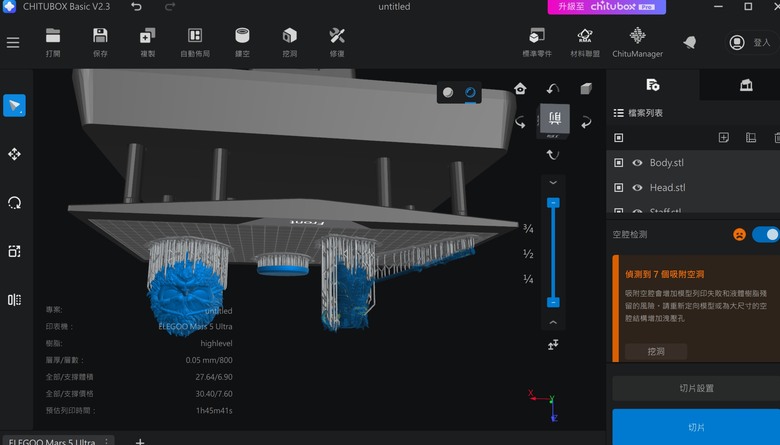
Task: Rotate view with arrow below the view cube
Action: tap(553, 155)
